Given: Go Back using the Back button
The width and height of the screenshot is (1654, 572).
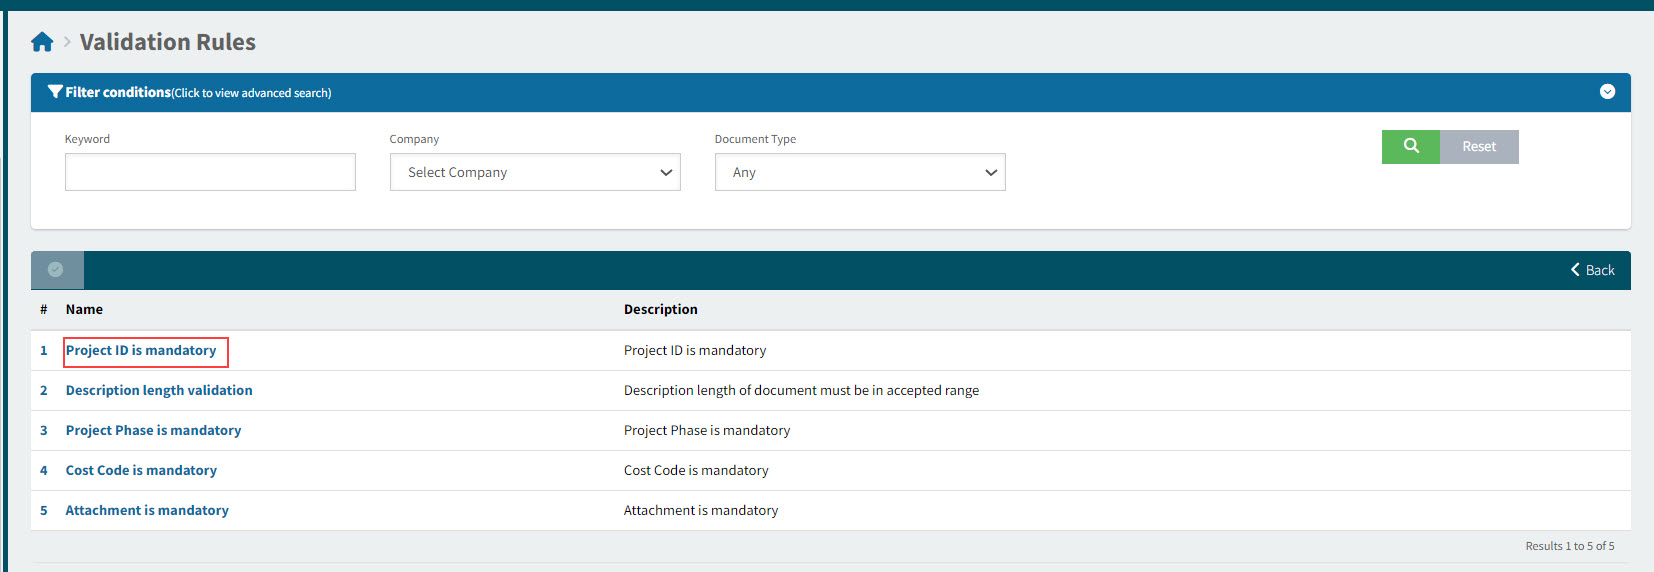Looking at the screenshot, I should coord(1592,270).
